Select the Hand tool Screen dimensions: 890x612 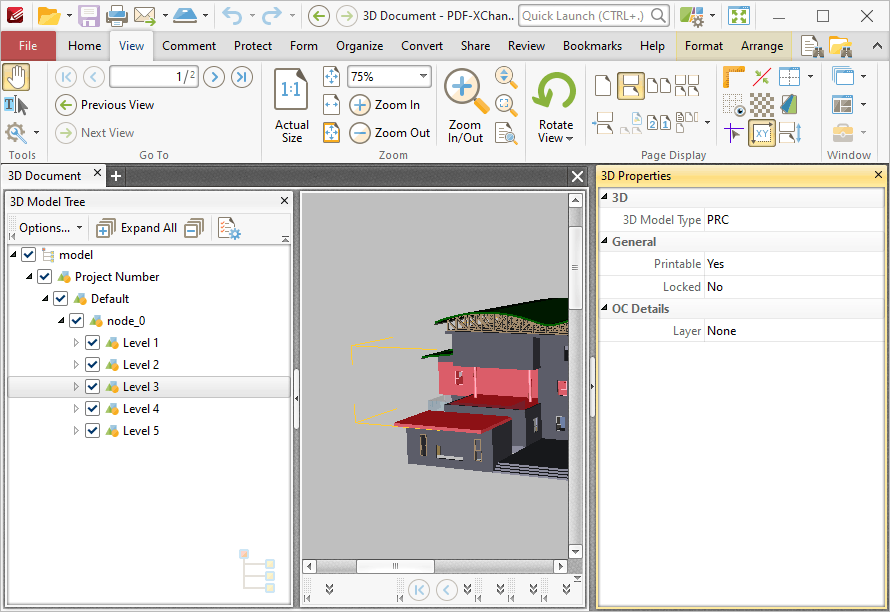(16, 77)
